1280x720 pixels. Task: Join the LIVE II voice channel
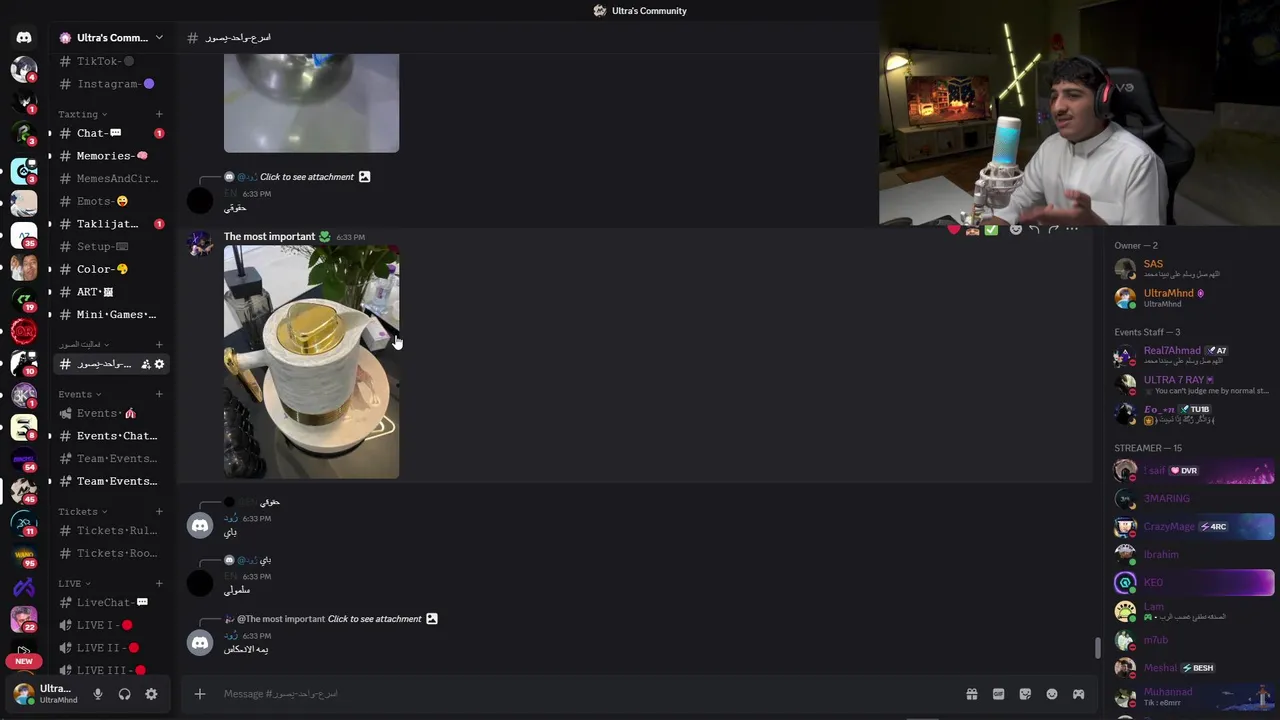tap(110, 647)
